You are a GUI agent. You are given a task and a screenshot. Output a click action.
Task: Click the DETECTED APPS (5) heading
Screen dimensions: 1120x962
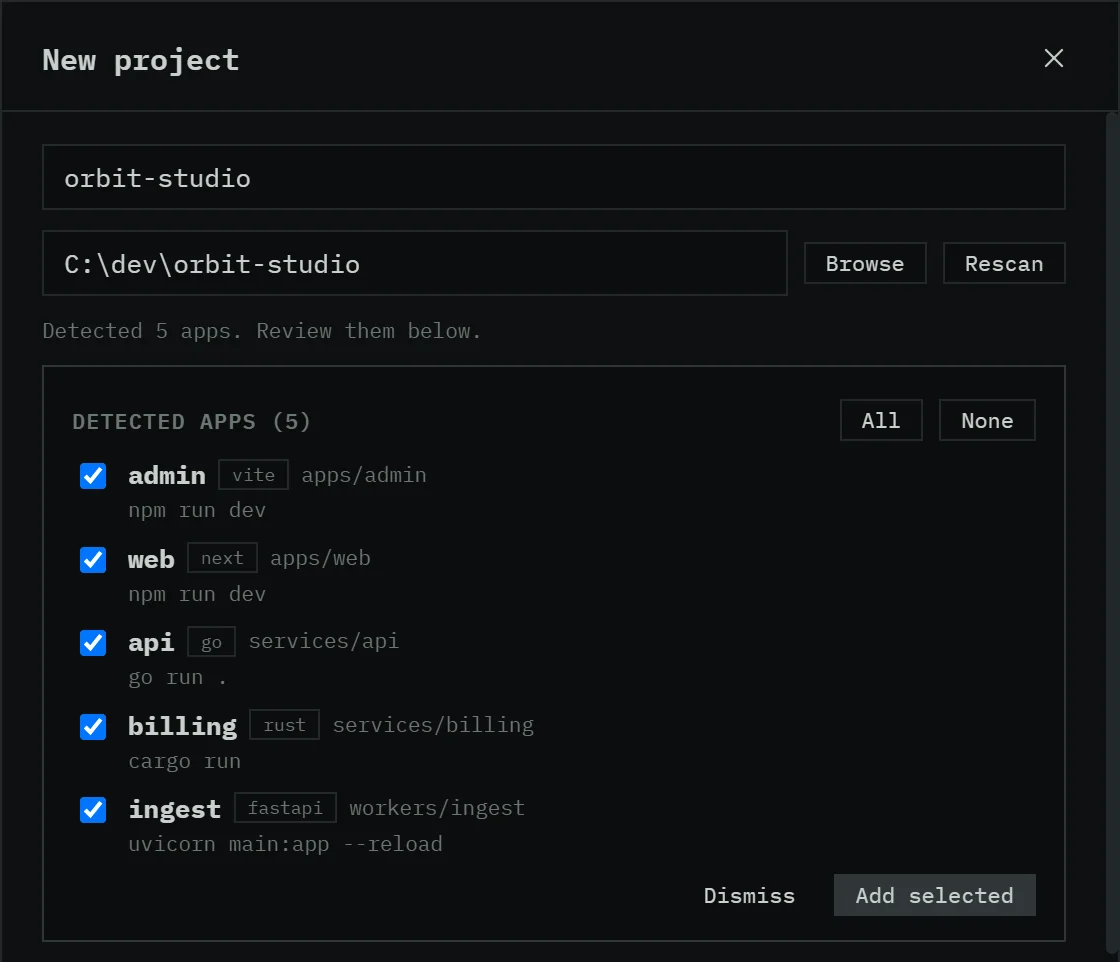191,421
